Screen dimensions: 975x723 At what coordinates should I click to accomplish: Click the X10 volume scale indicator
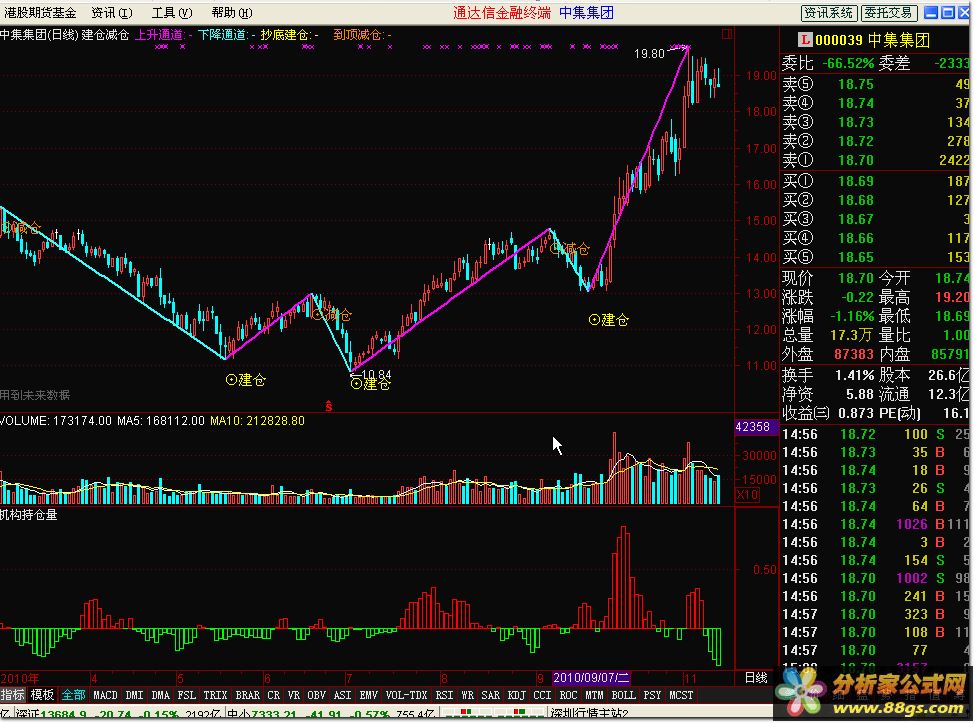coord(747,495)
